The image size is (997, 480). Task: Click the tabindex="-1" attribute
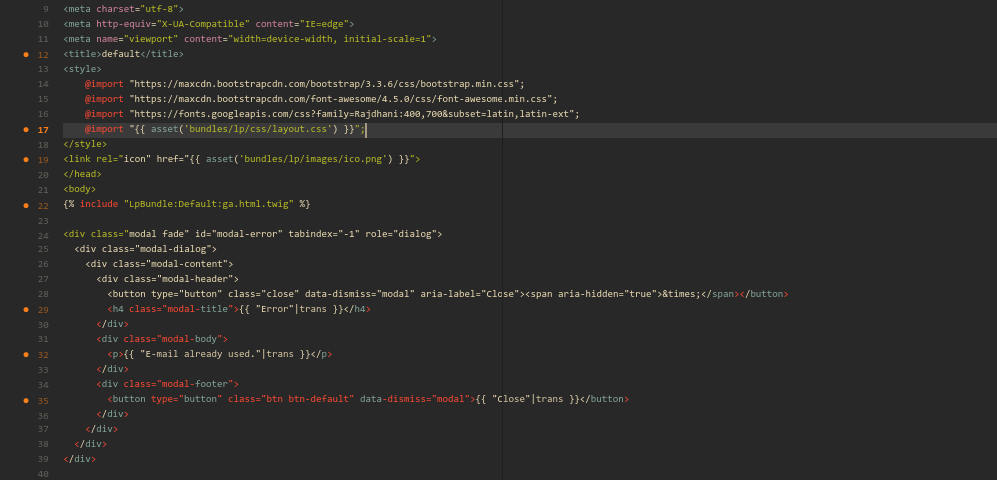click(x=324, y=234)
